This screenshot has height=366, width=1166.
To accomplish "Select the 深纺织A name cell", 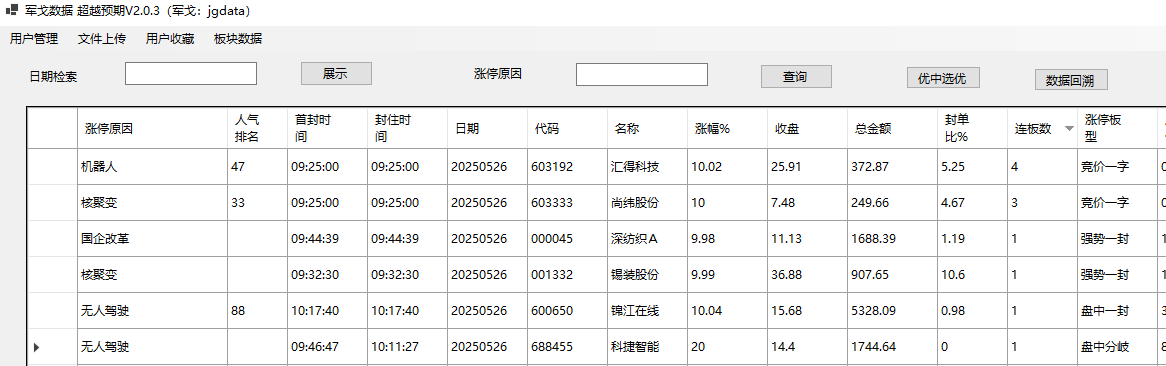I will (x=647, y=239).
